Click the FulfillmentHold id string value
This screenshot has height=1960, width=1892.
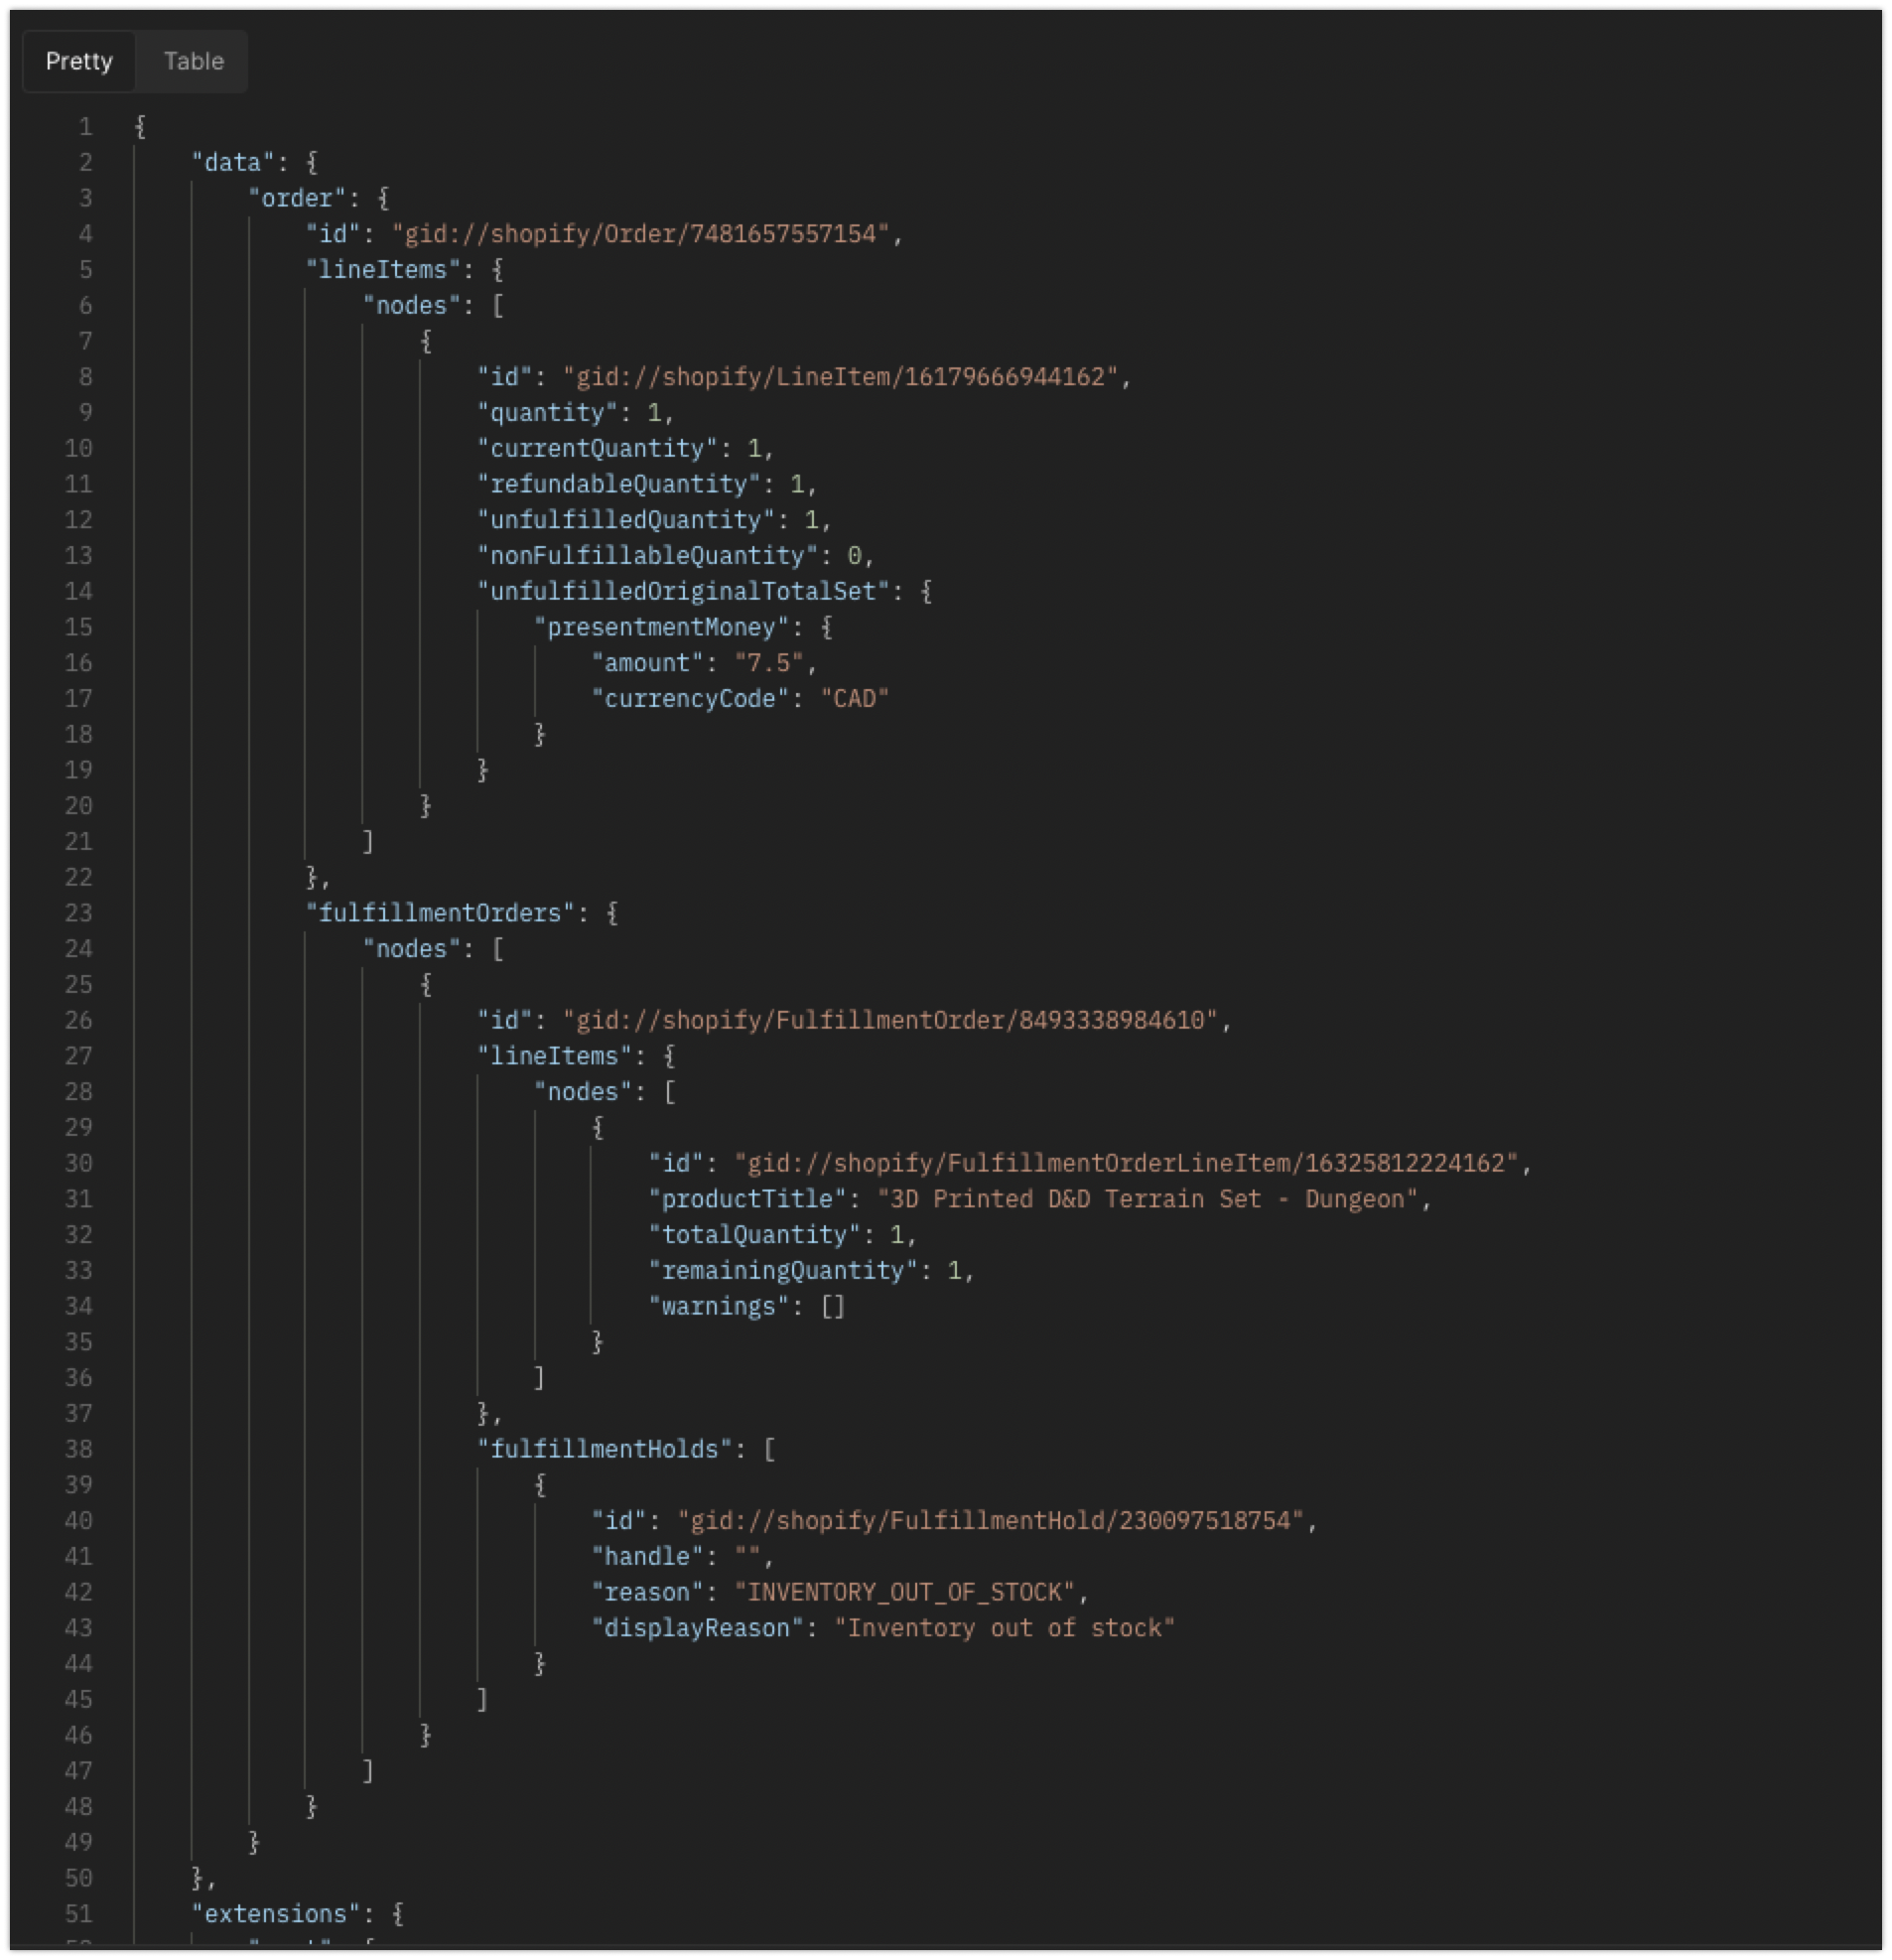tap(990, 1521)
